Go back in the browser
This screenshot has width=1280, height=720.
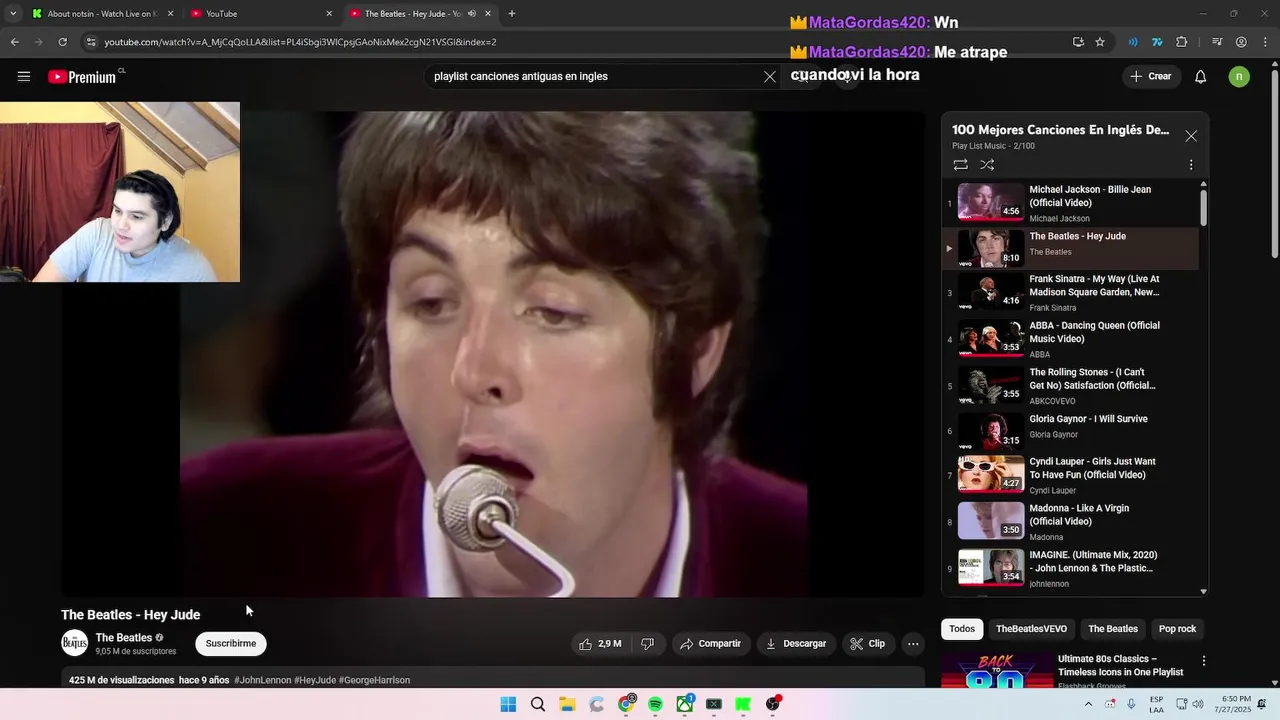tap(14, 42)
